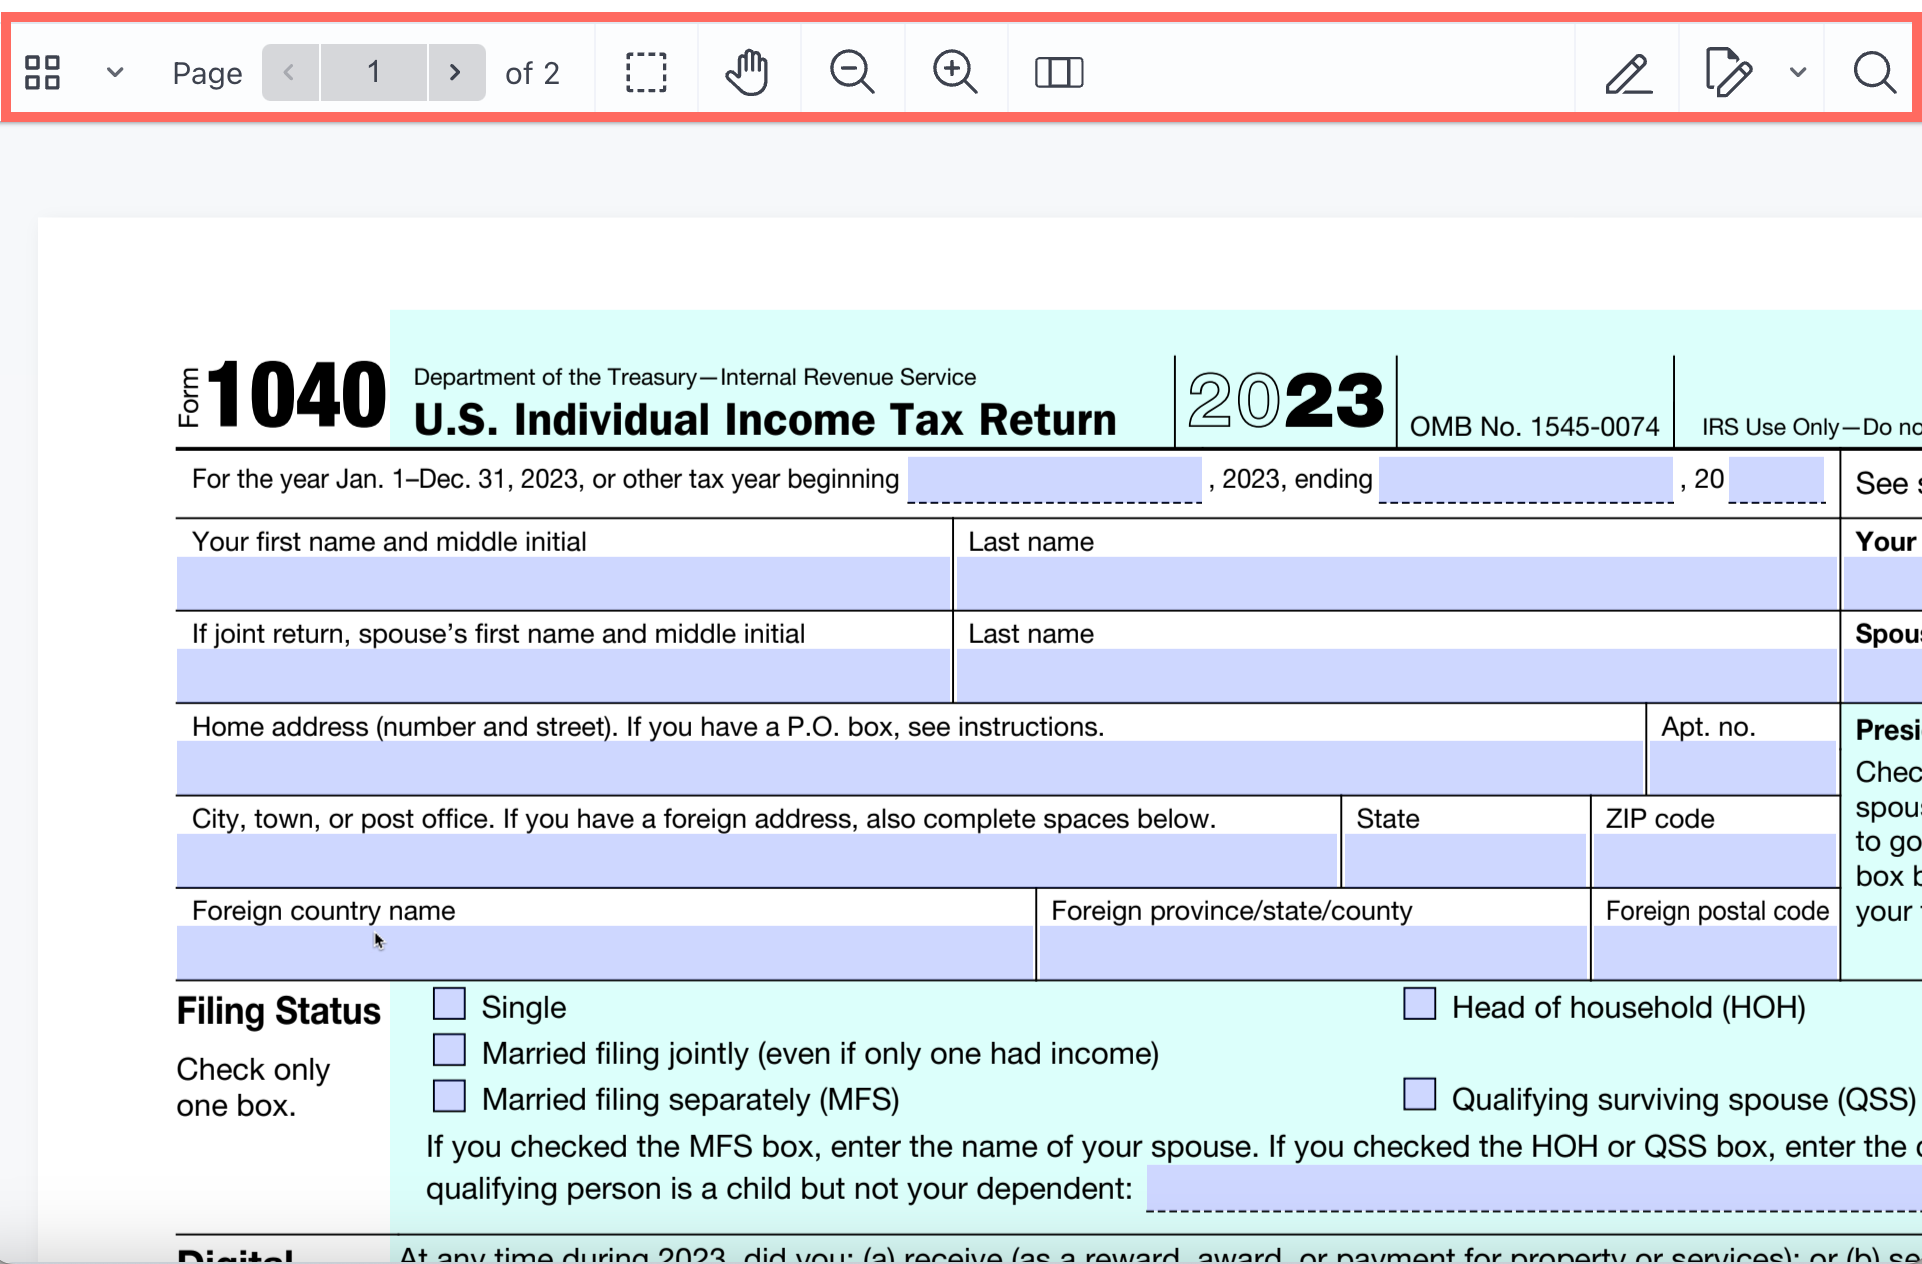The width and height of the screenshot is (1922, 1264).
Task: Click the page number field
Action: coord(373,72)
